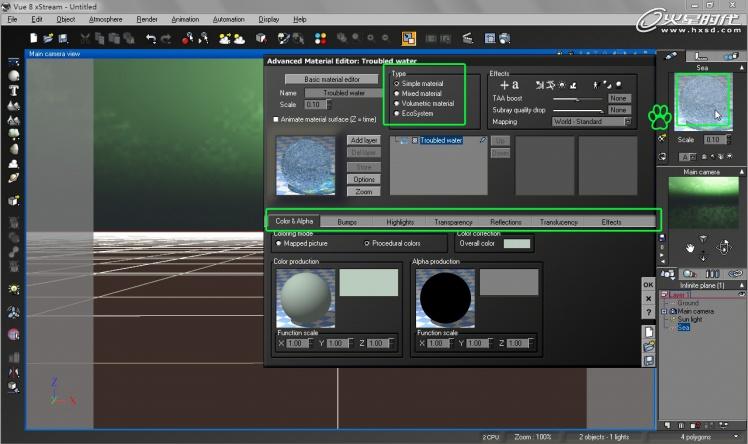Viewport: 748px width, 444px height.
Task: Select the planet tool
Action: point(13,178)
